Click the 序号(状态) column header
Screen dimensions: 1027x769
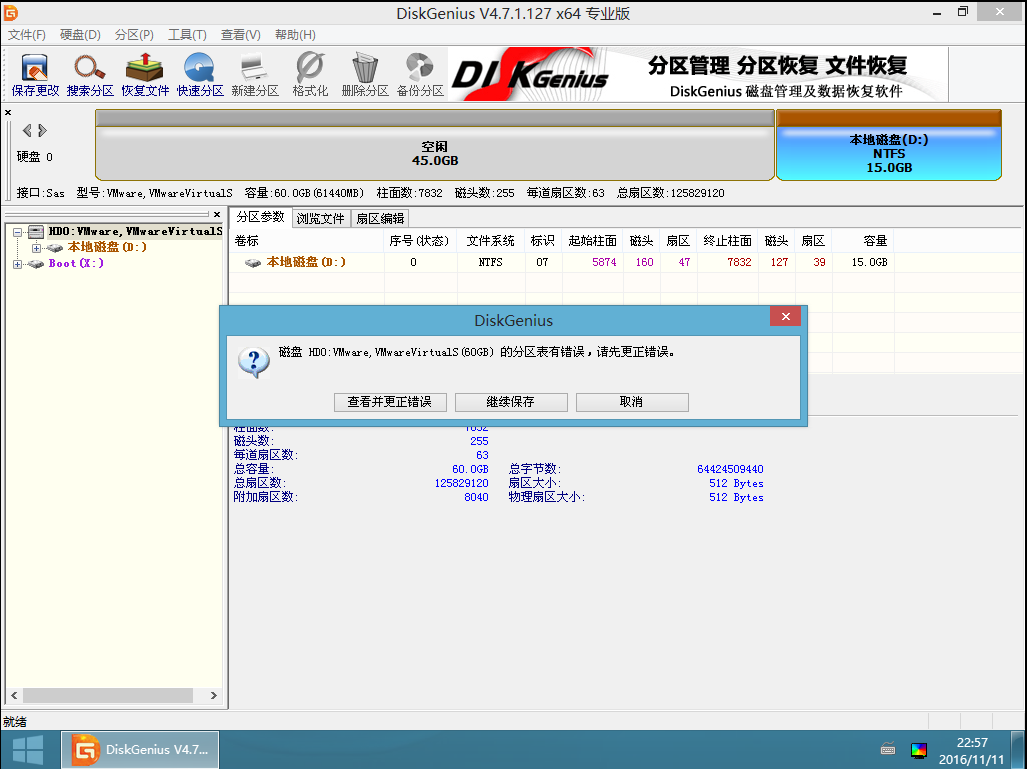coord(420,241)
